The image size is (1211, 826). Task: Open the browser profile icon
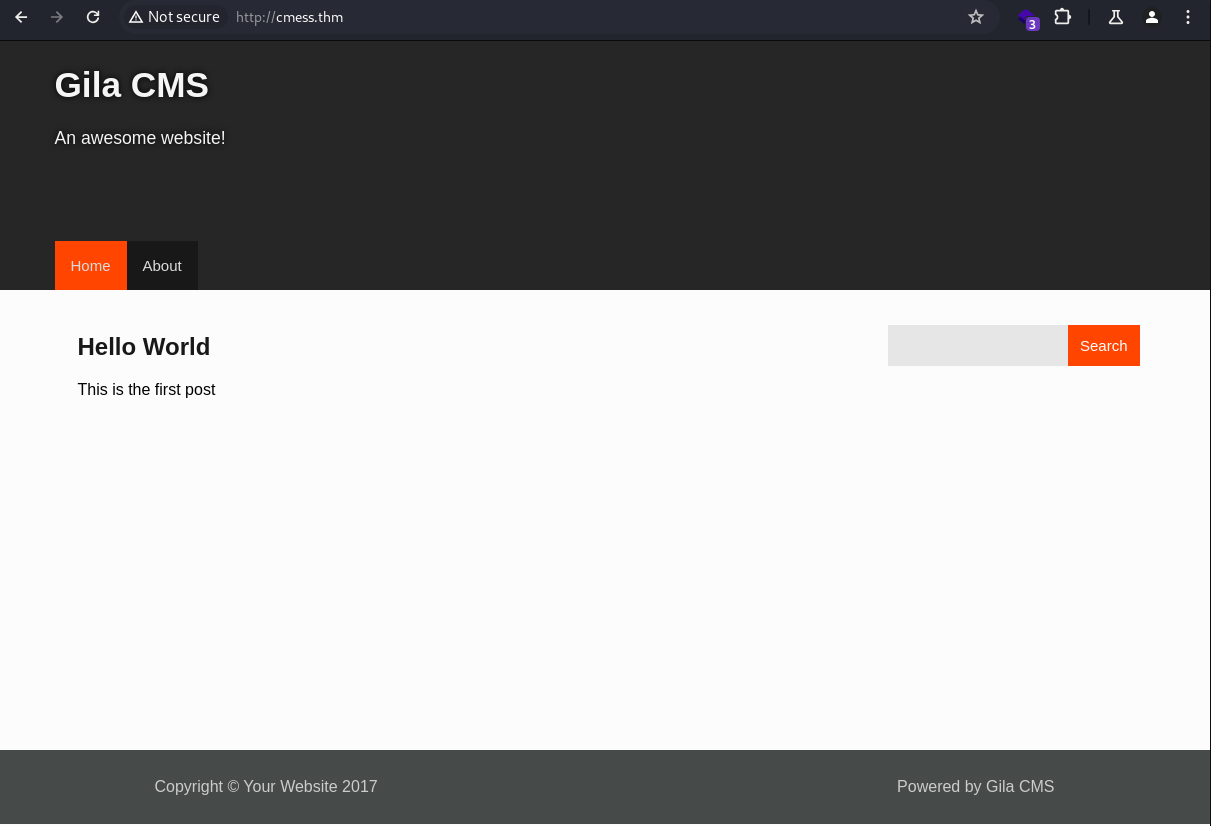[1152, 17]
